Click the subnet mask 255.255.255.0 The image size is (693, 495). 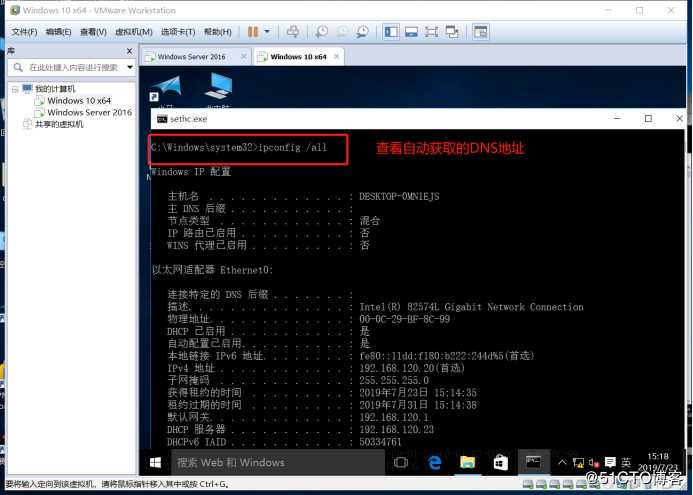point(394,381)
